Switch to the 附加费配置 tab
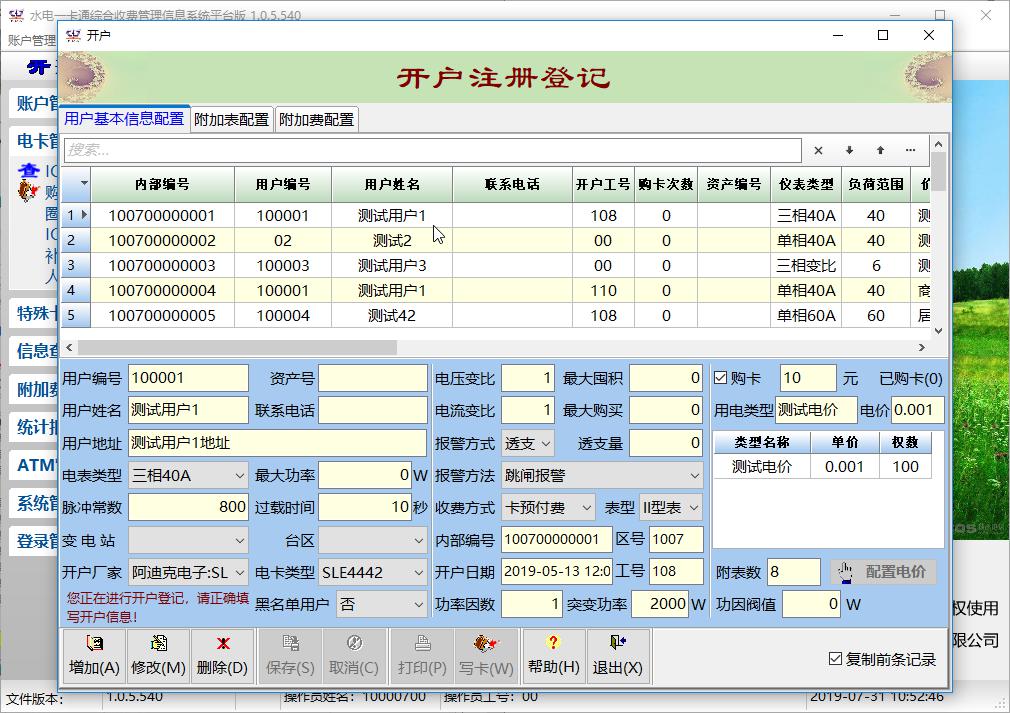The width and height of the screenshot is (1010, 713). pos(316,119)
